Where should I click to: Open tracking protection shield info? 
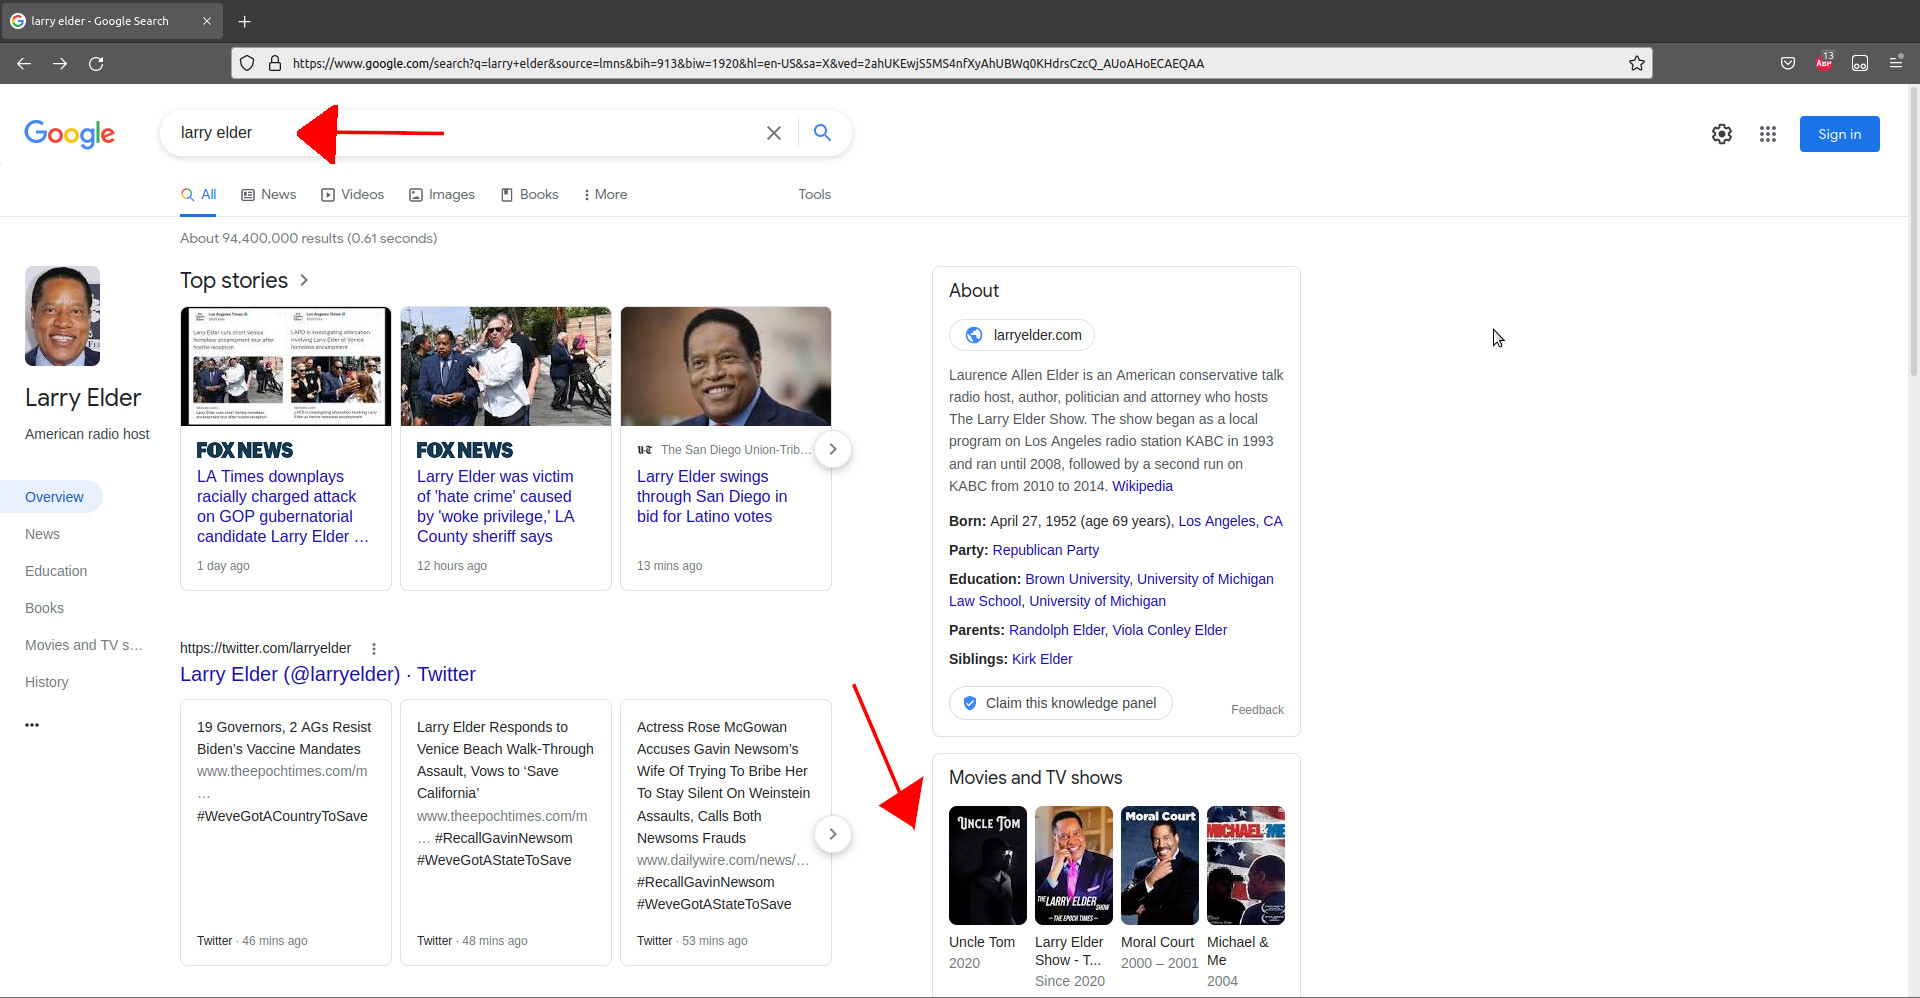click(x=247, y=63)
